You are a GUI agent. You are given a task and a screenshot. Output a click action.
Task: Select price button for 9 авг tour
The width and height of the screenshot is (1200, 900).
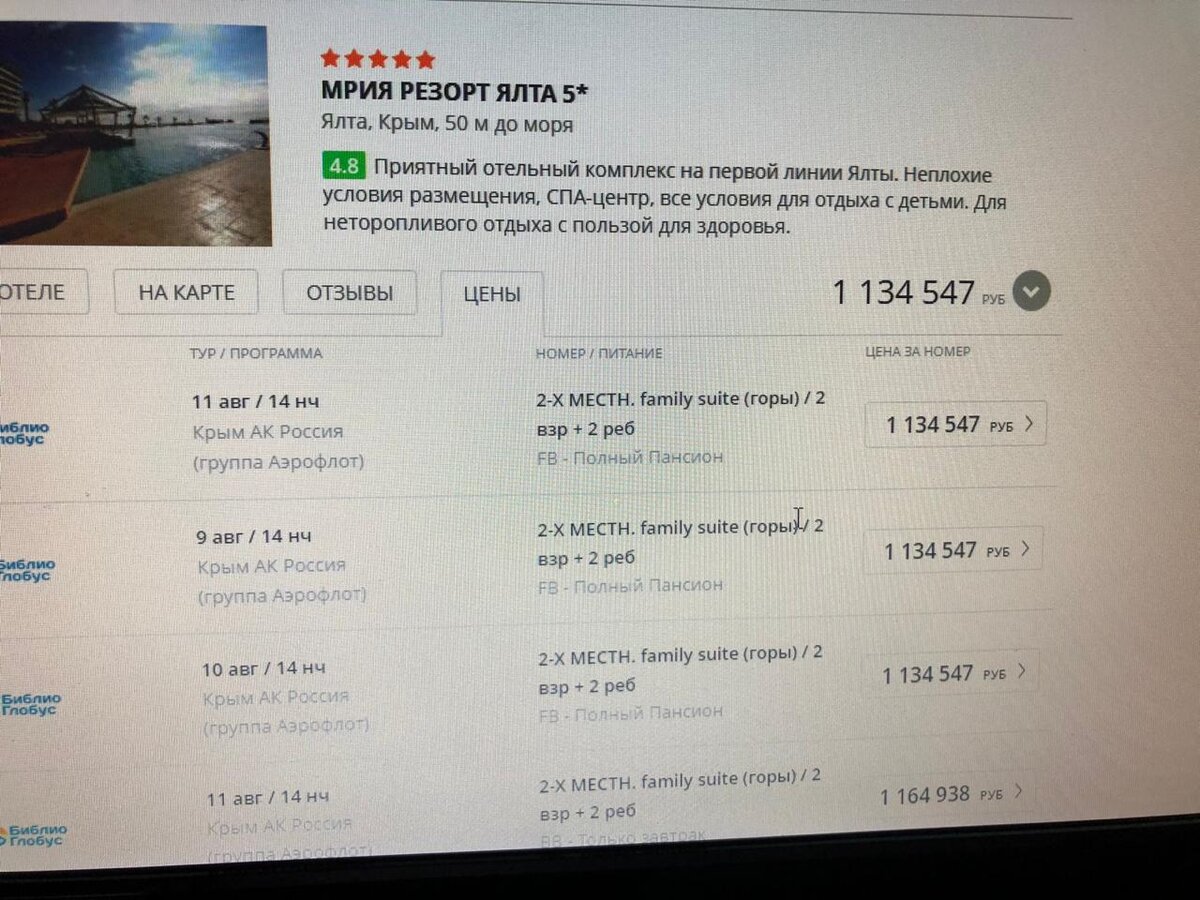[952, 551]
